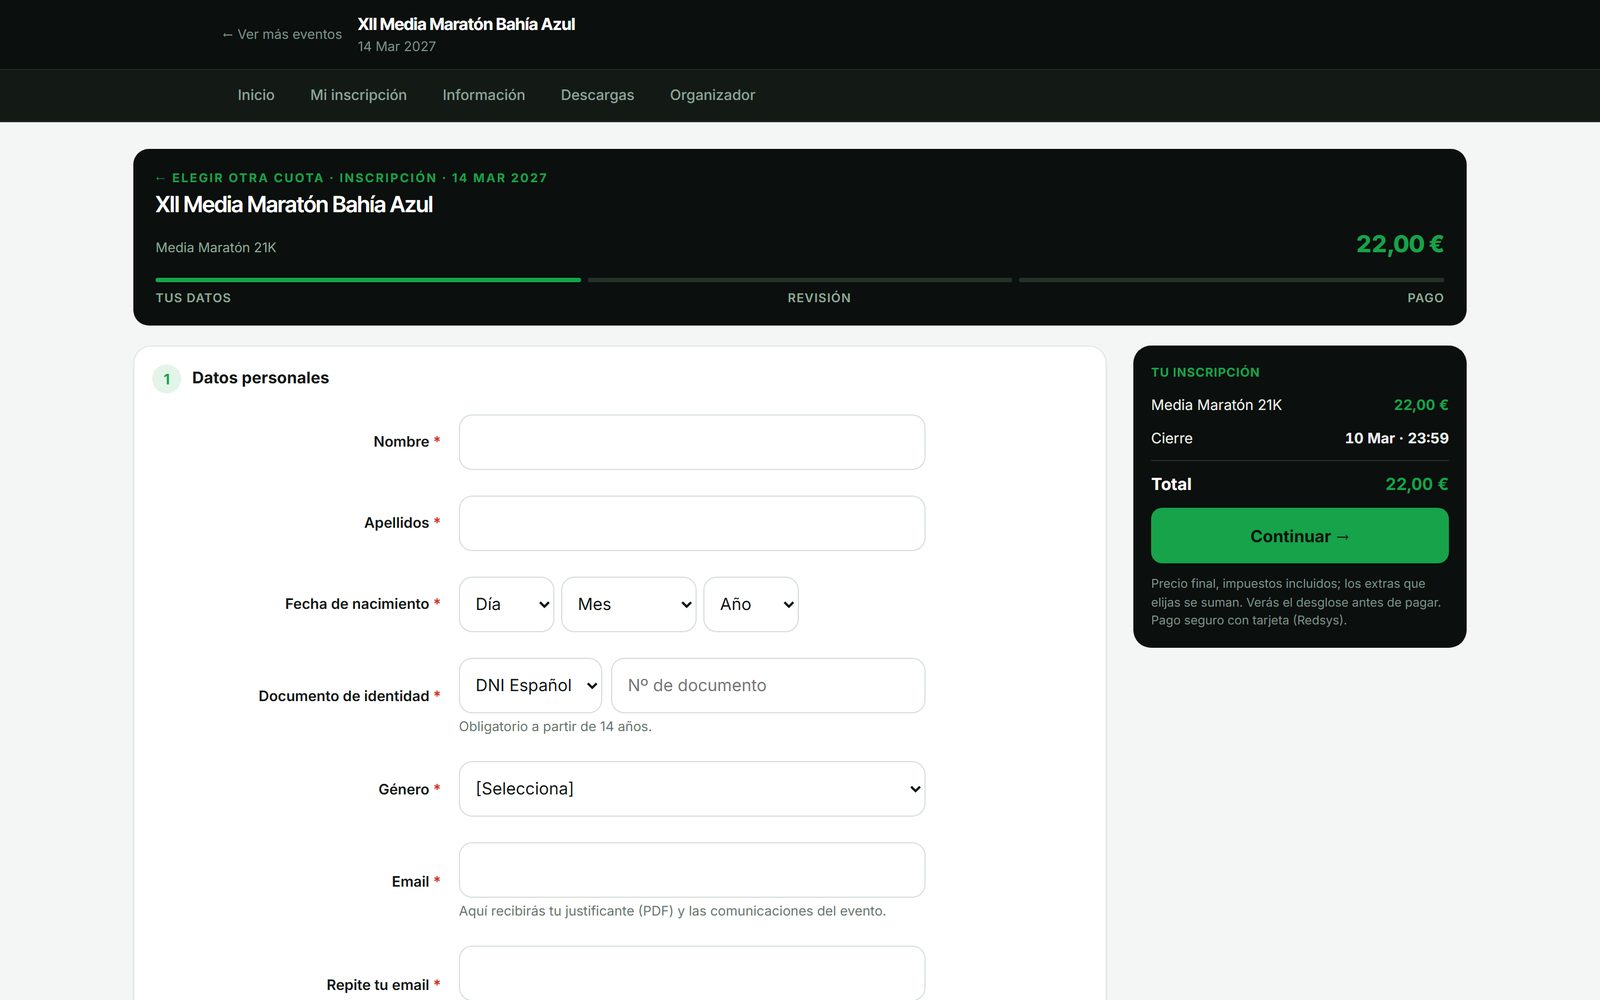Open the Inicio tab

click(x=256, y=95)
